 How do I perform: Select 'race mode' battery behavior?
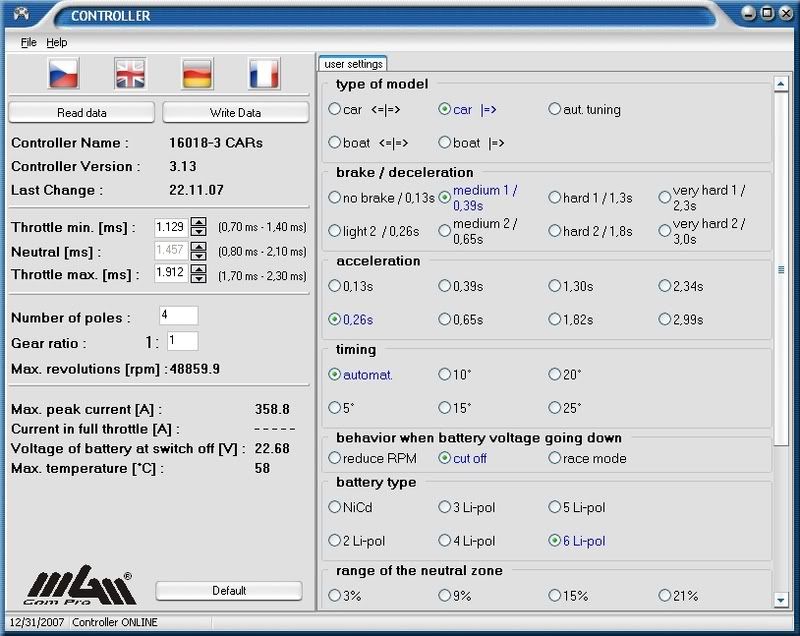(555, 458)
